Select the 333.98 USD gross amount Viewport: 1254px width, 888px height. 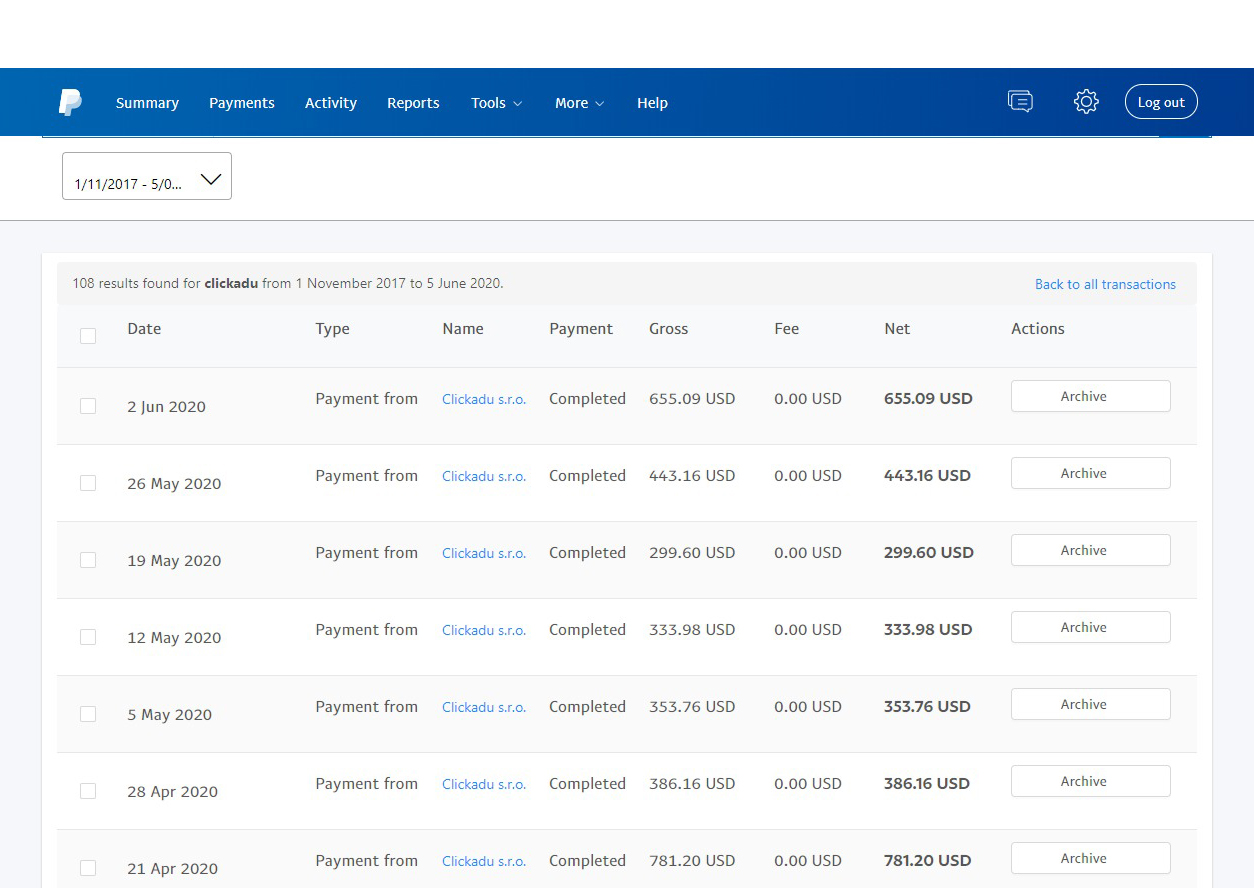click(x=692, y=630)
